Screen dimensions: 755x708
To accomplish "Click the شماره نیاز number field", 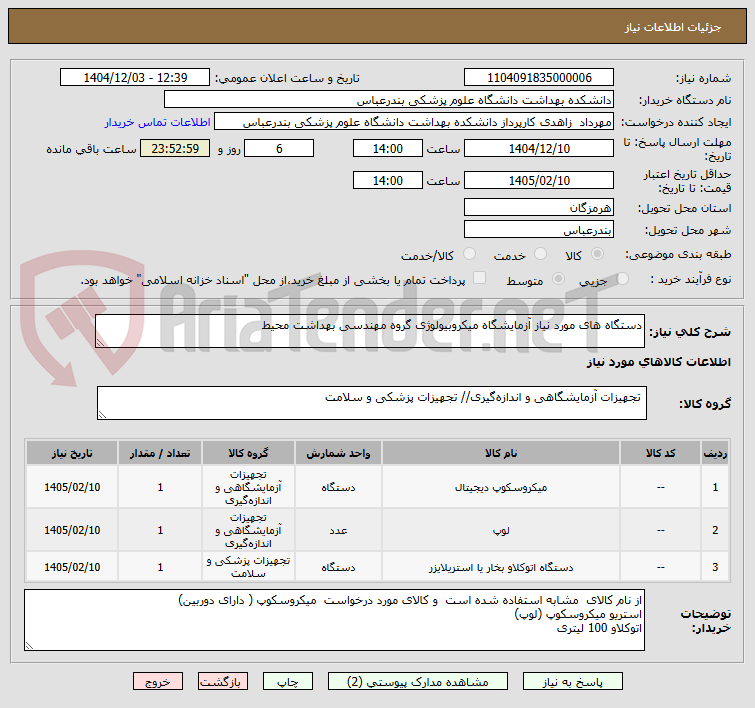I will click(x=539, y=77).
